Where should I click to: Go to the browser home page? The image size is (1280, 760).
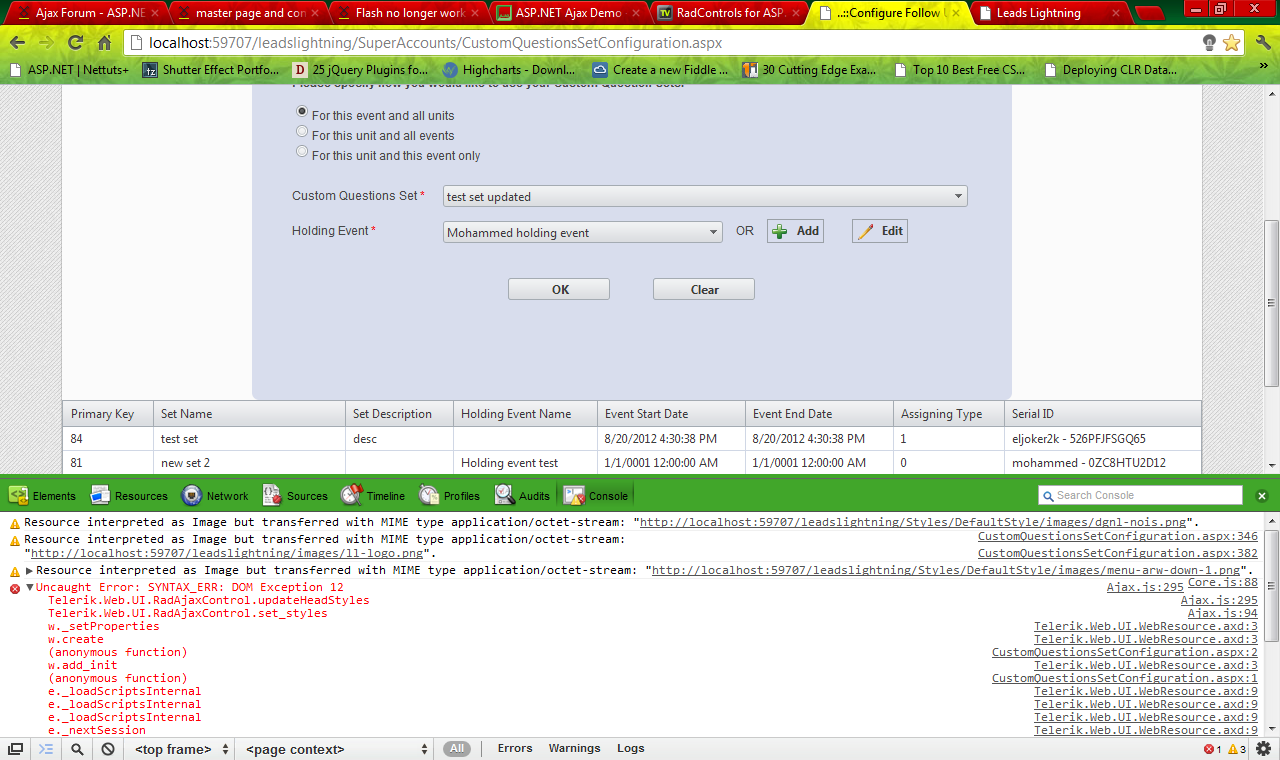[105, 43]
